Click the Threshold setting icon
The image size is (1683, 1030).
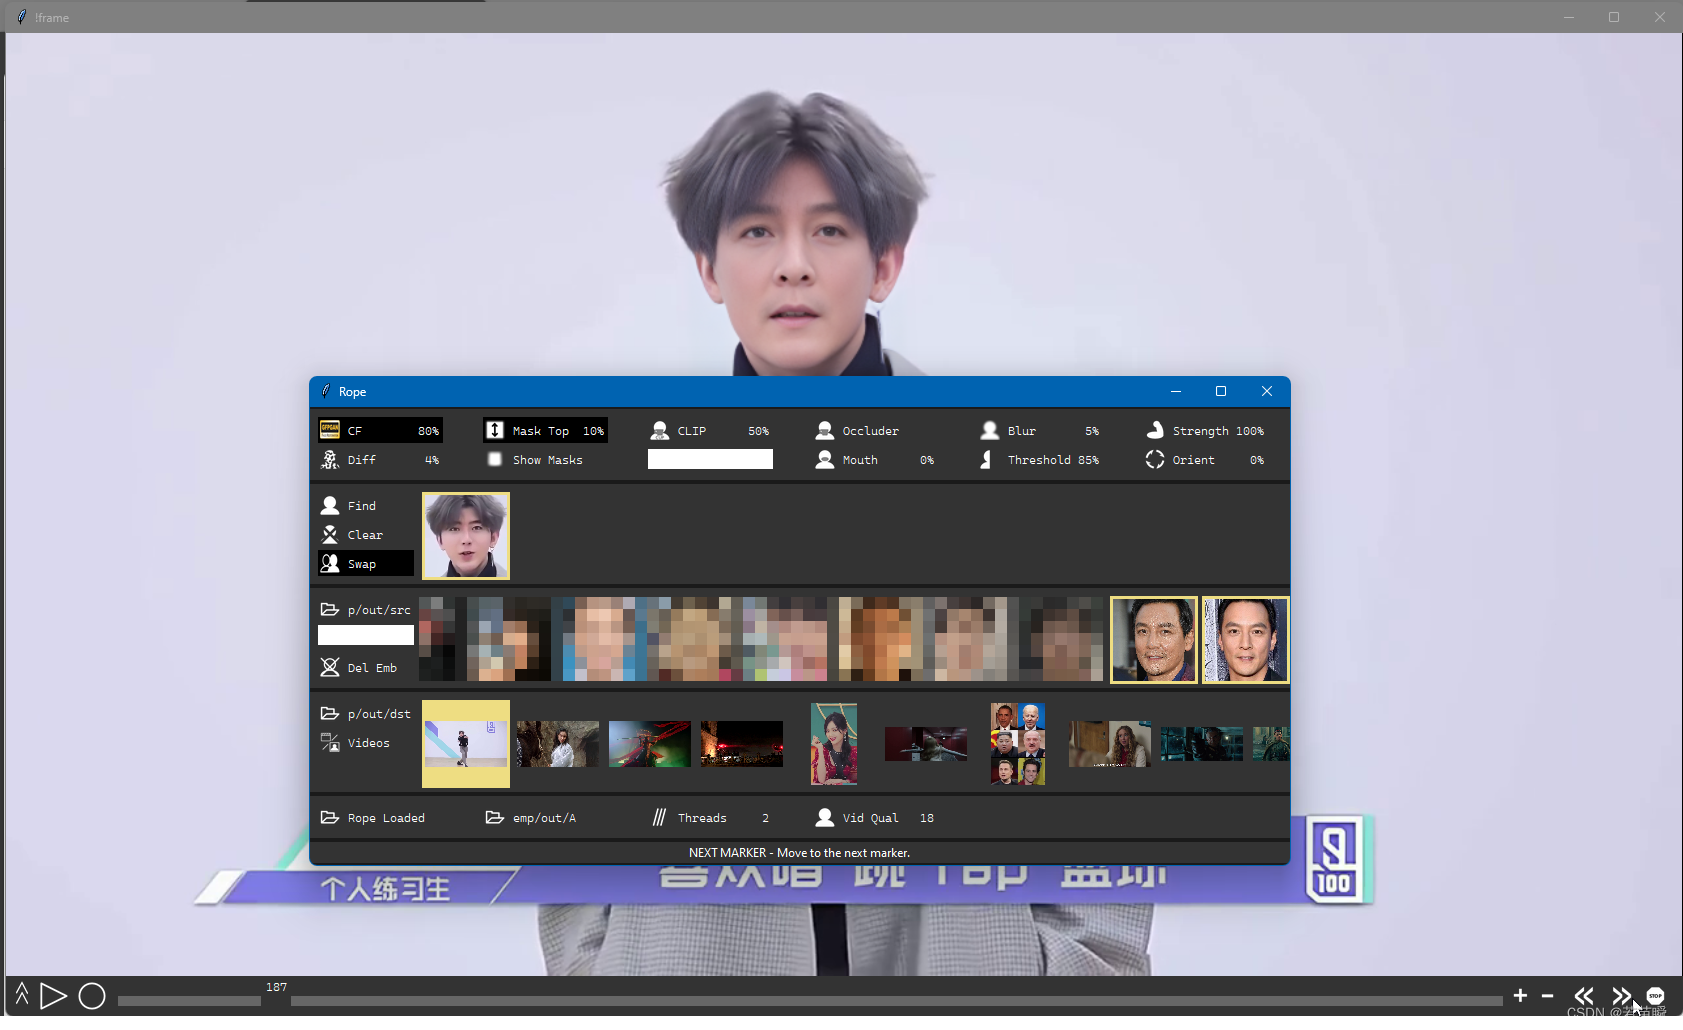pyautogui.click(x=989, y=460)
